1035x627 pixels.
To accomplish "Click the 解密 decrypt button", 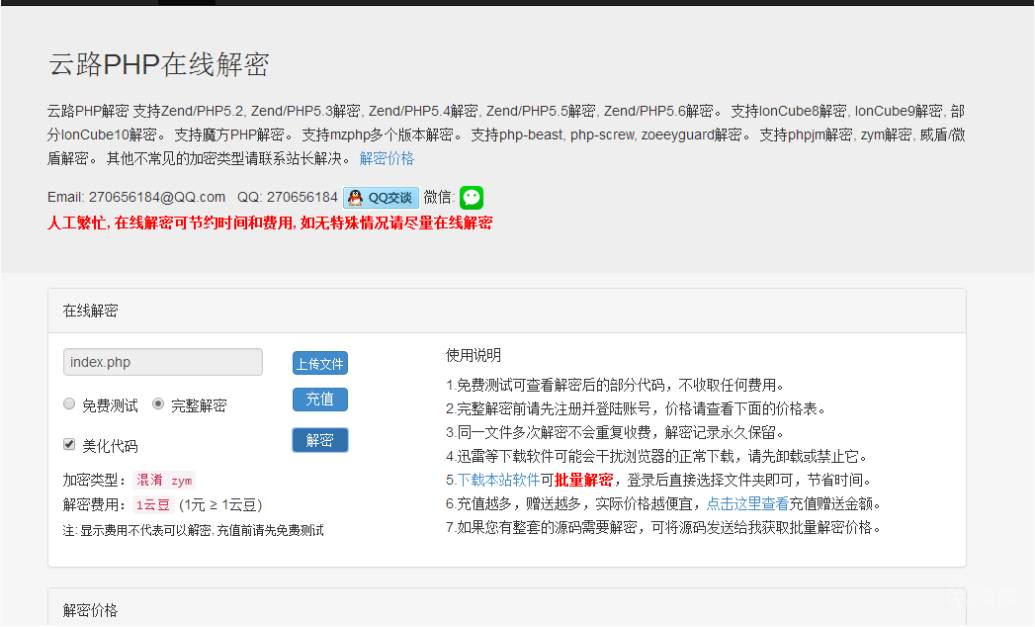I will click(x=320, y=440).
